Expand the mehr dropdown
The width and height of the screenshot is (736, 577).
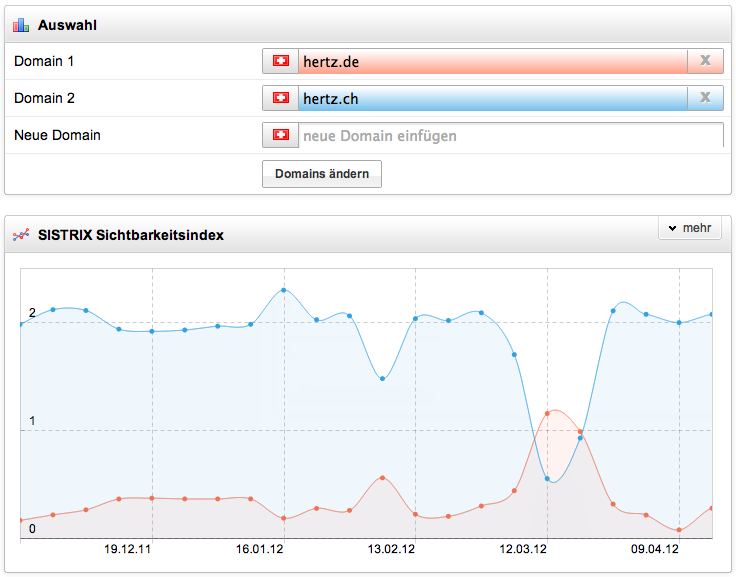pos(689,229)
